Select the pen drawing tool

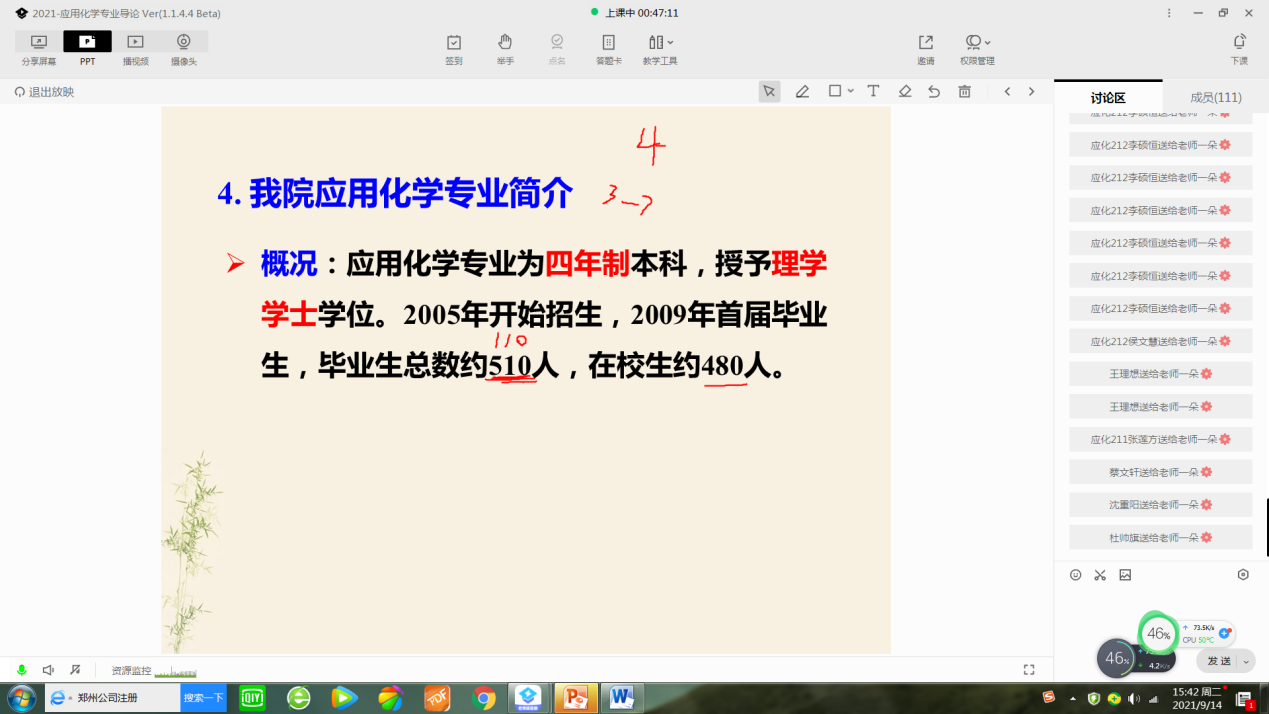(802, 91)
